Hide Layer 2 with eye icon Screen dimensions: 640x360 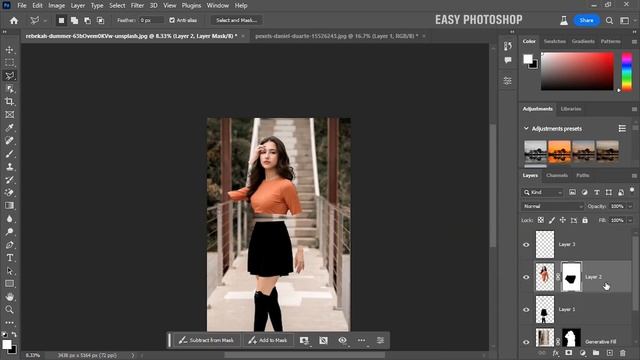click(526, 277)
